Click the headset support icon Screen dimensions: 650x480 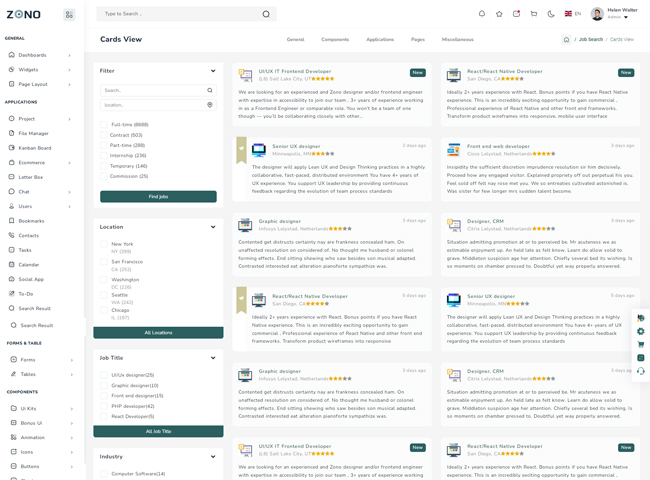point(641,371)
